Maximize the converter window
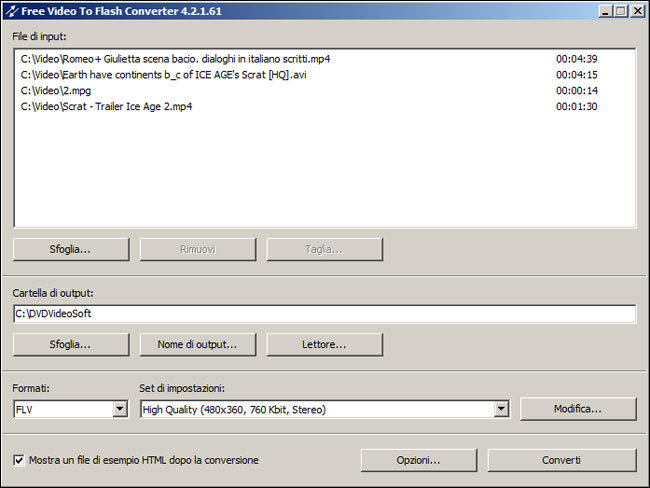650x488 pixels. [621, 11]
